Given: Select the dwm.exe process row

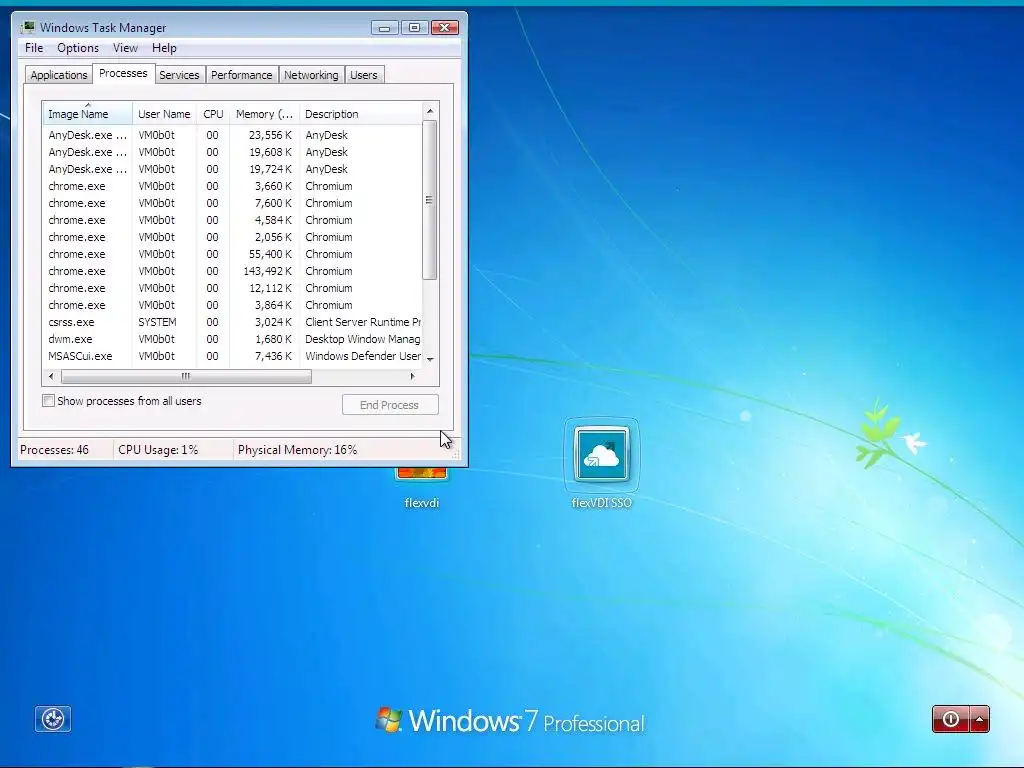Looking at the screenshot, I should click(232, 339).
